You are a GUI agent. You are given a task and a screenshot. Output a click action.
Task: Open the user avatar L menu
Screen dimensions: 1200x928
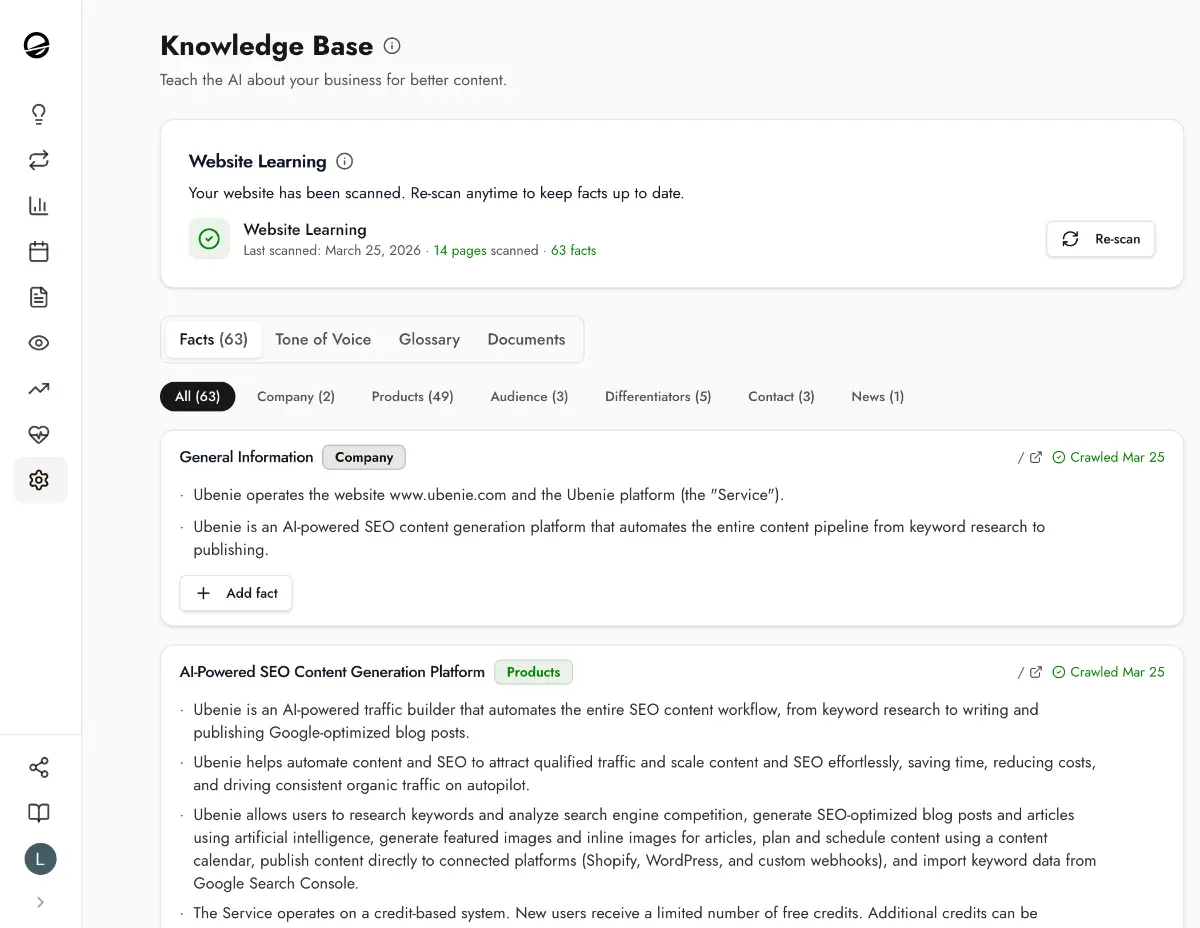pyautogui.click(x=40, y=859)
